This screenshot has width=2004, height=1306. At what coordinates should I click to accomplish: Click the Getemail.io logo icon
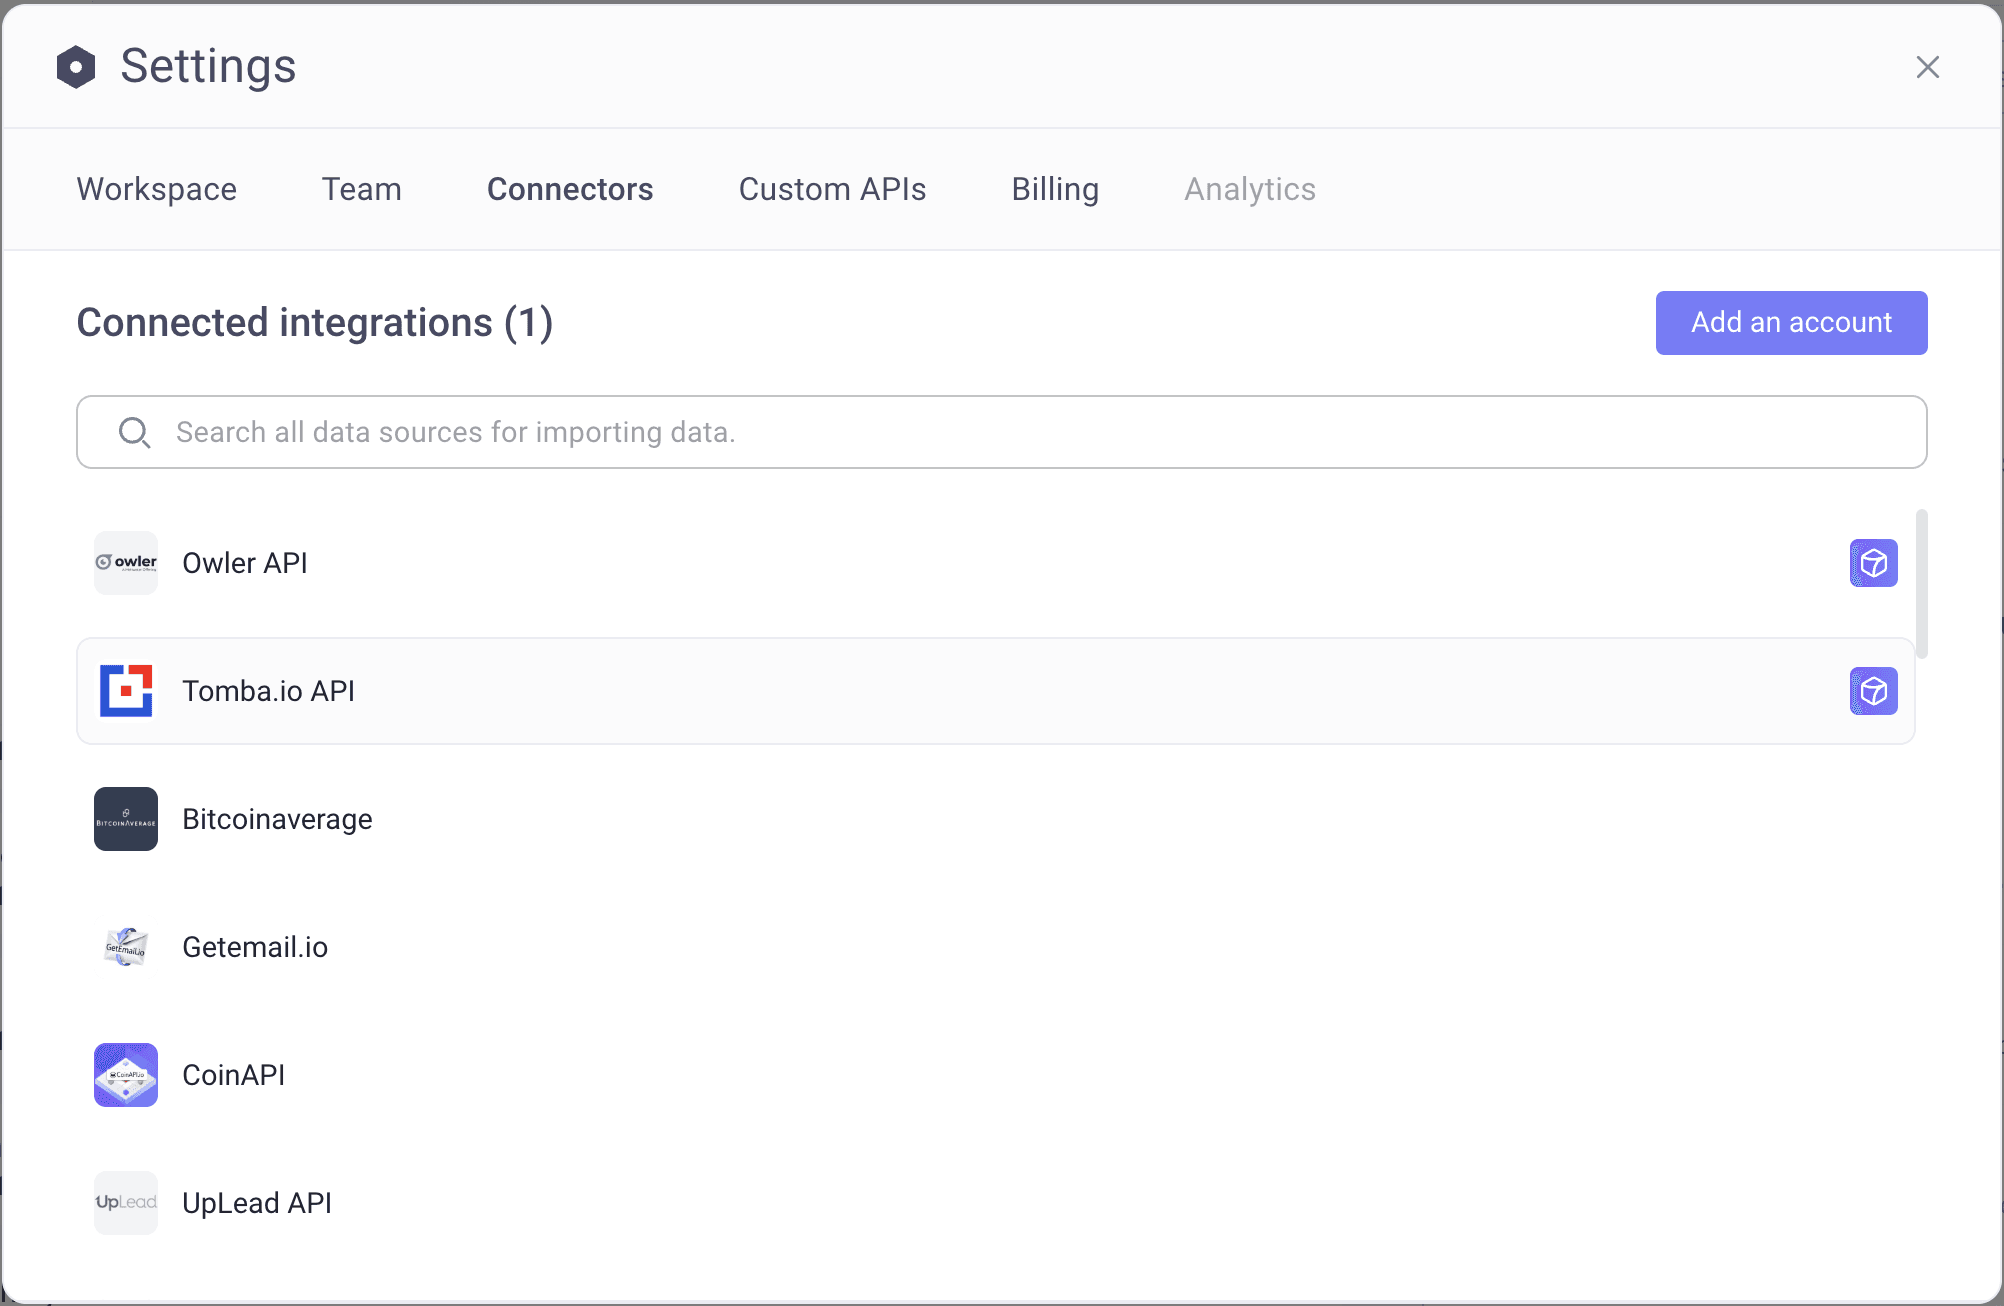click(x=125, y=946)
